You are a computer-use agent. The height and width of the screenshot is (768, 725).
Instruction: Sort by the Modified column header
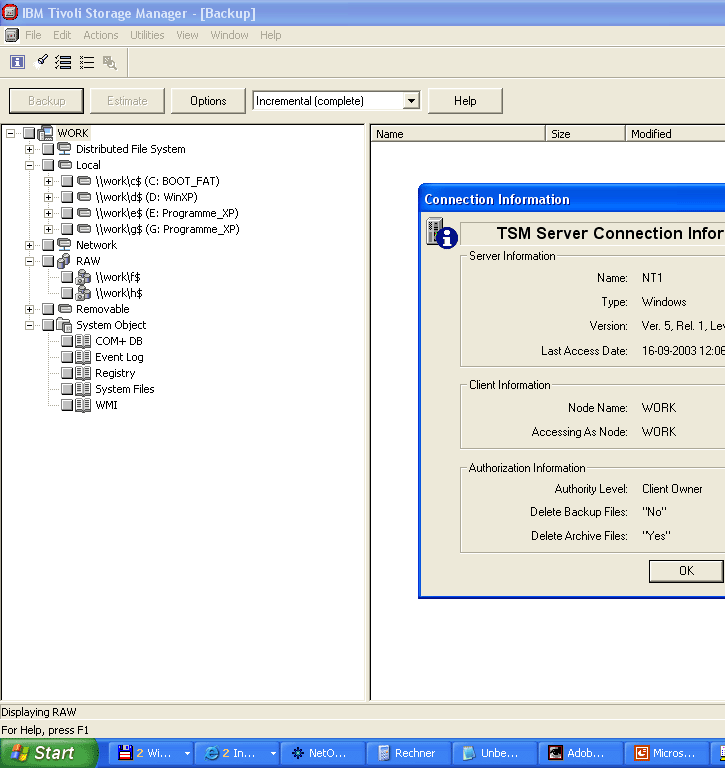[x=676, y=134]
